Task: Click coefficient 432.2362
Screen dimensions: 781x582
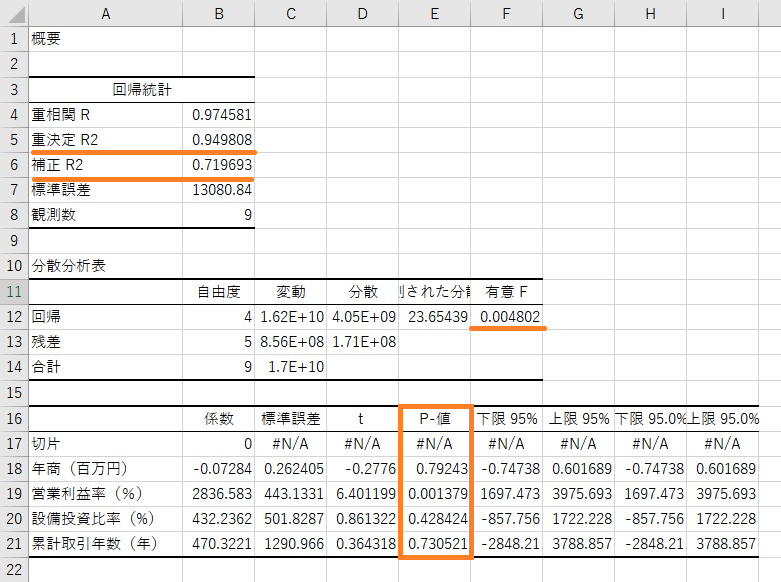Action: click(x=222, y=519)
